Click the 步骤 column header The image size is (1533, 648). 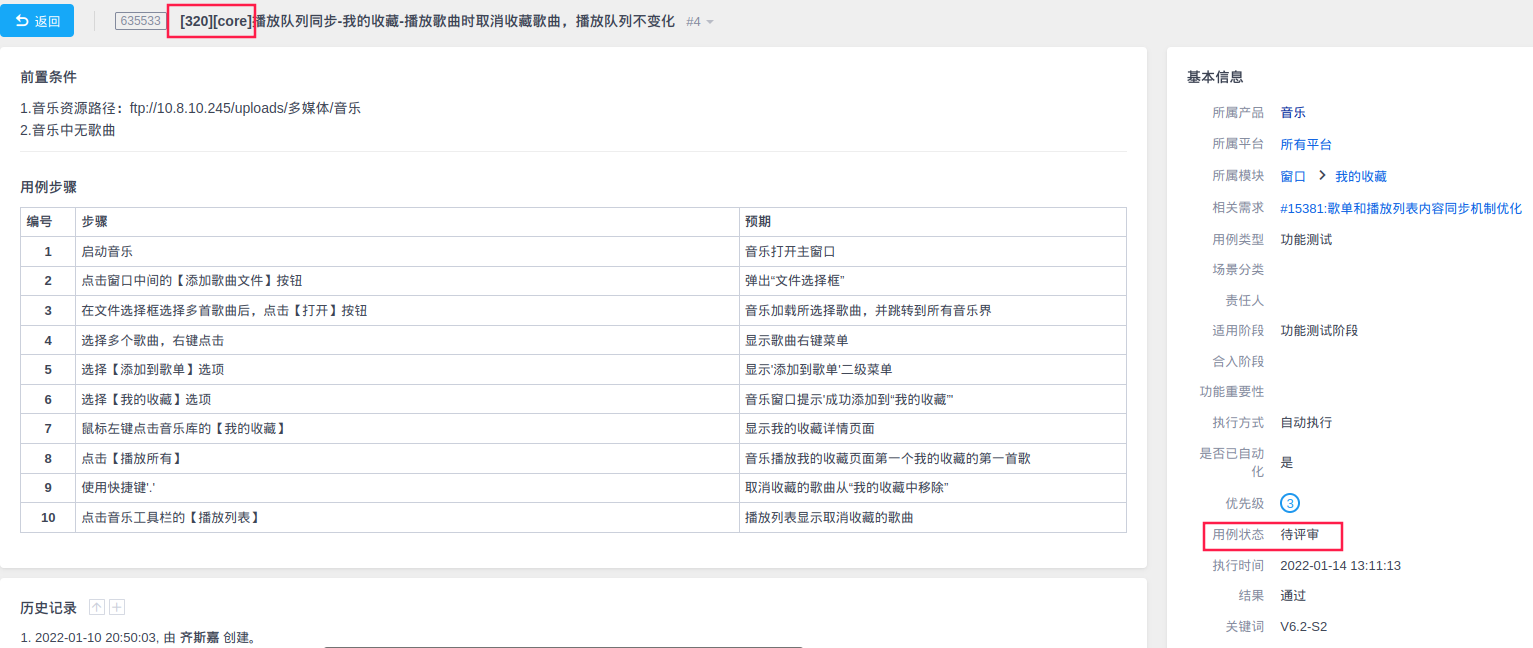tap(94, 222)
